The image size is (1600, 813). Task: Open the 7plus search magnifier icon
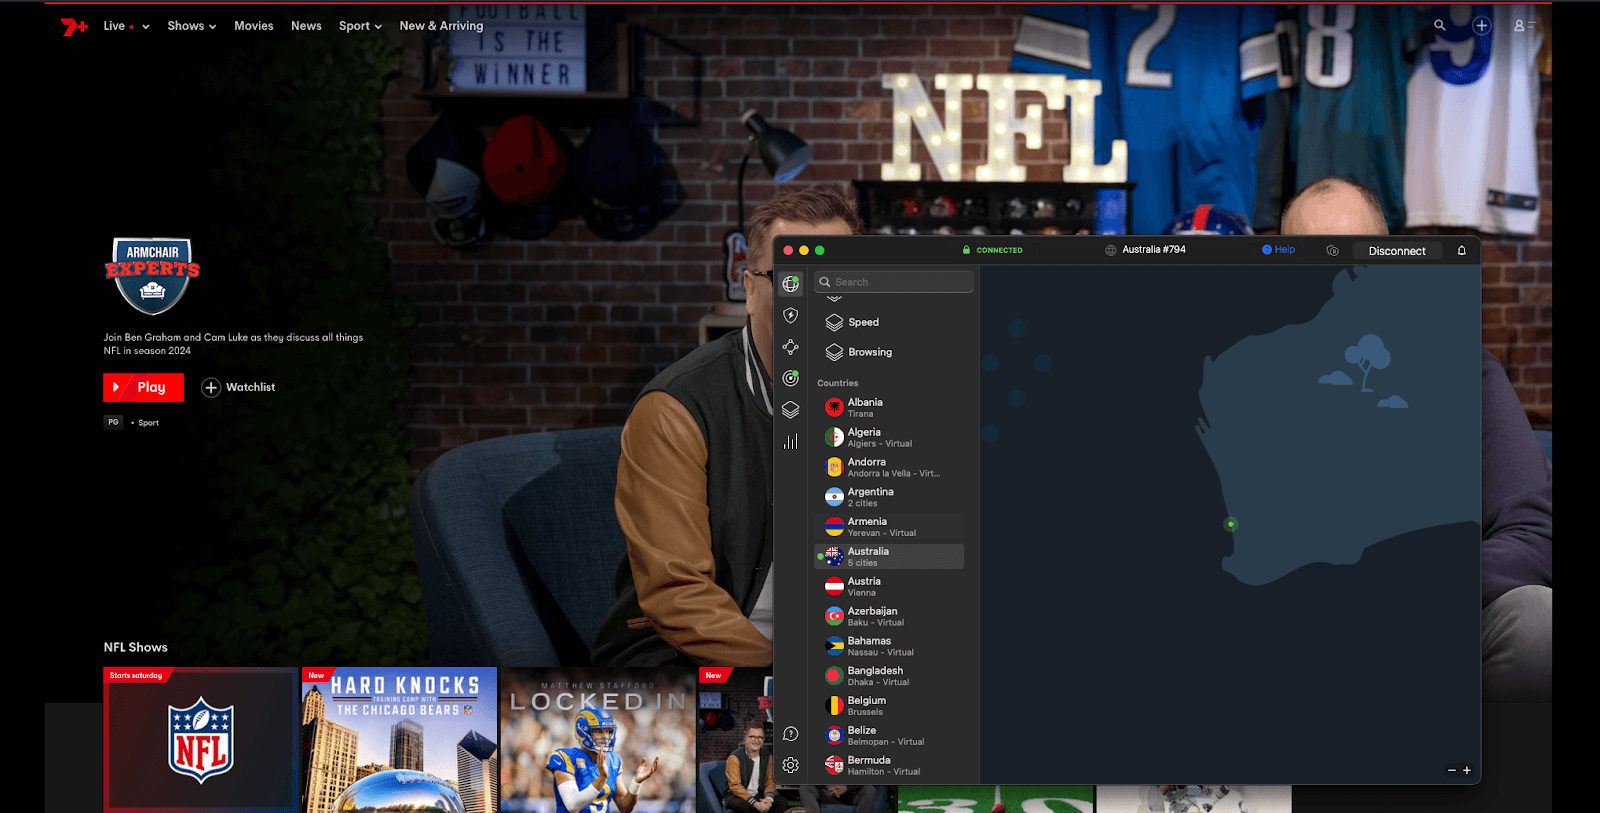1440,25
